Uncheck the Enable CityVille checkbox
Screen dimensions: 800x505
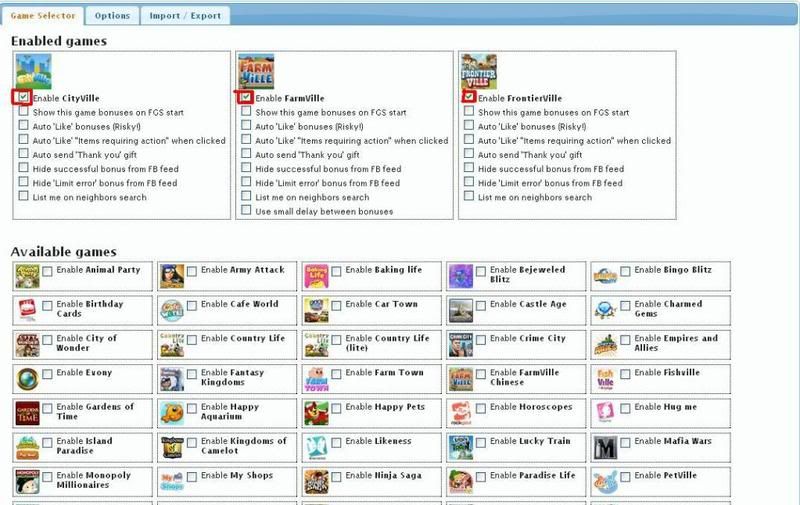pyautogui.click(x=23, y=96)
